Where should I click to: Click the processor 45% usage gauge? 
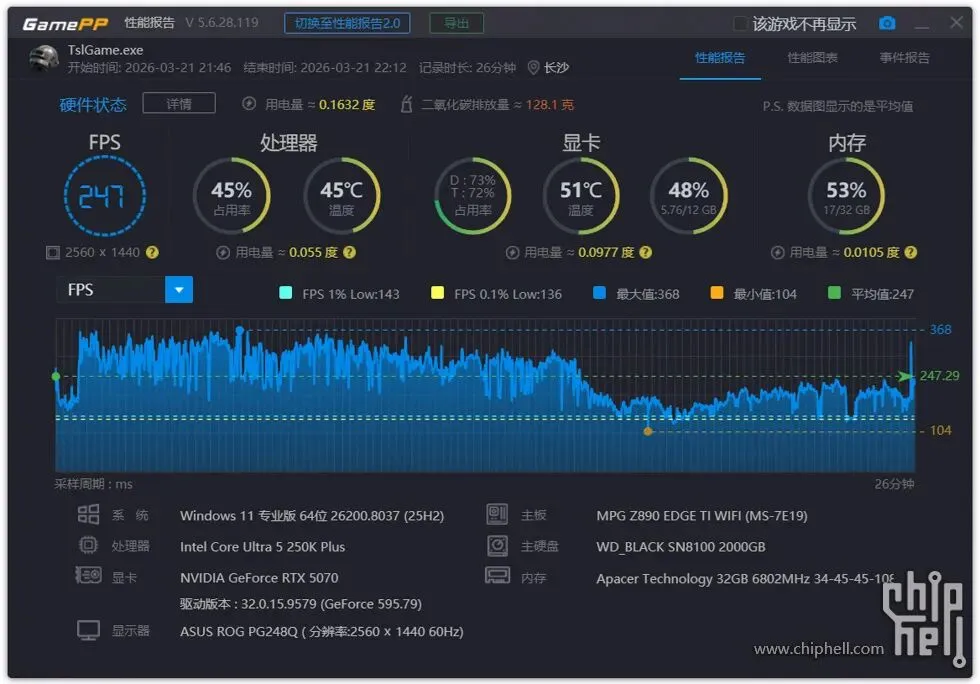coord(231,196)
